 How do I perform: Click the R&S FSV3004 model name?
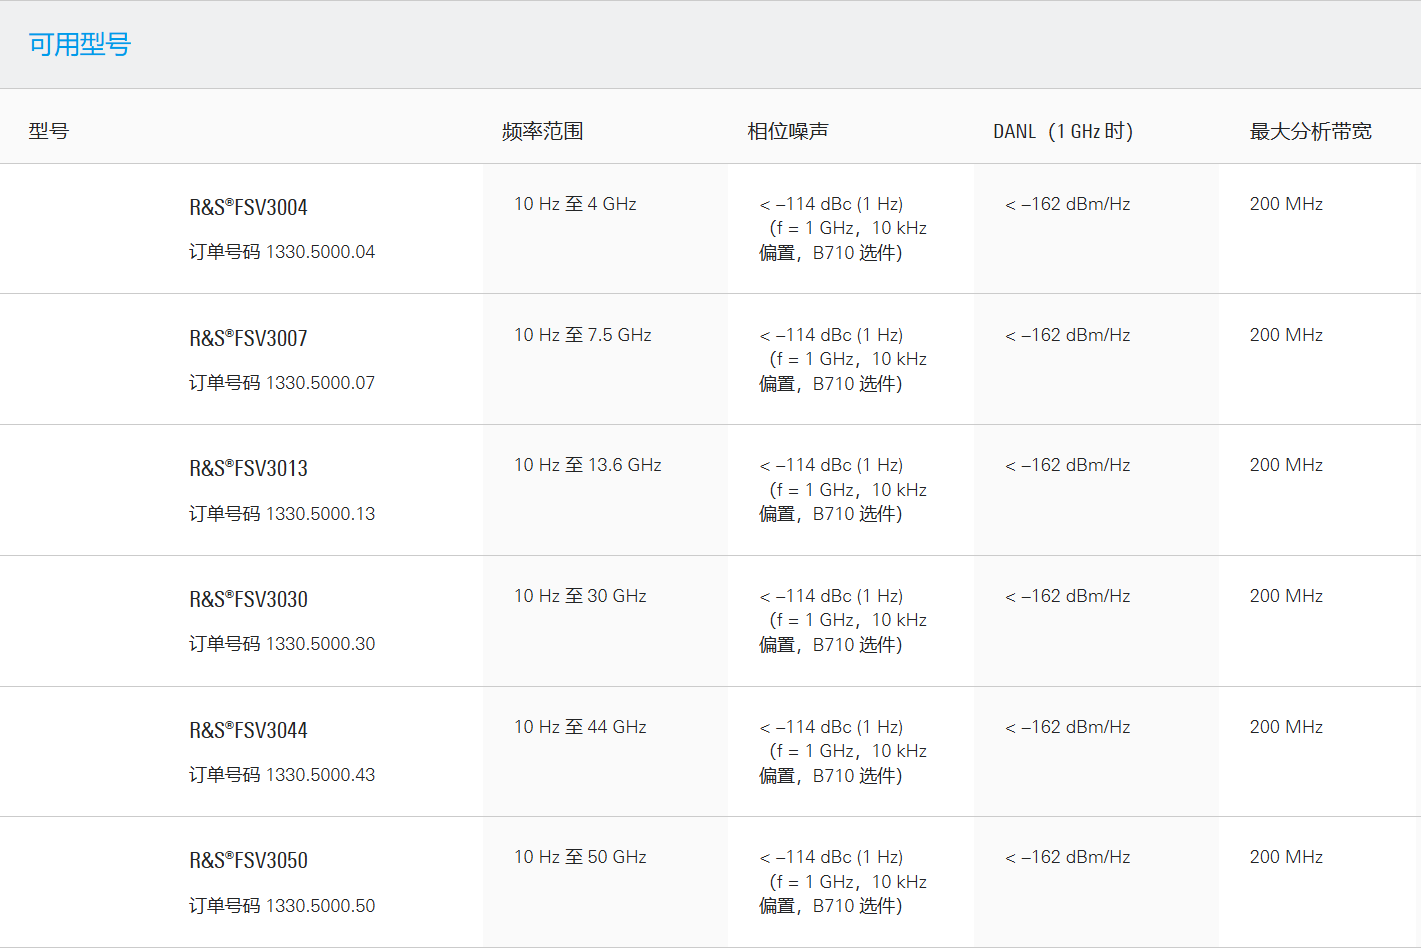pos(248,207)
